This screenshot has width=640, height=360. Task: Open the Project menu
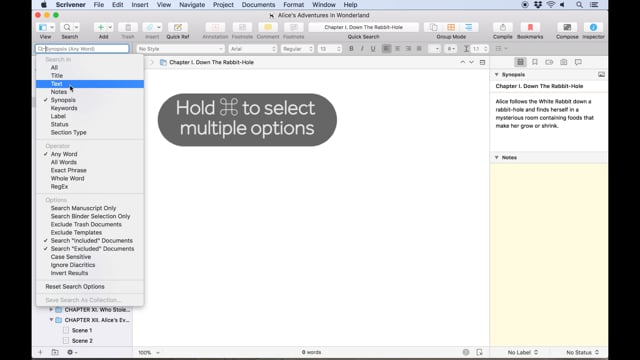[223, 4]
